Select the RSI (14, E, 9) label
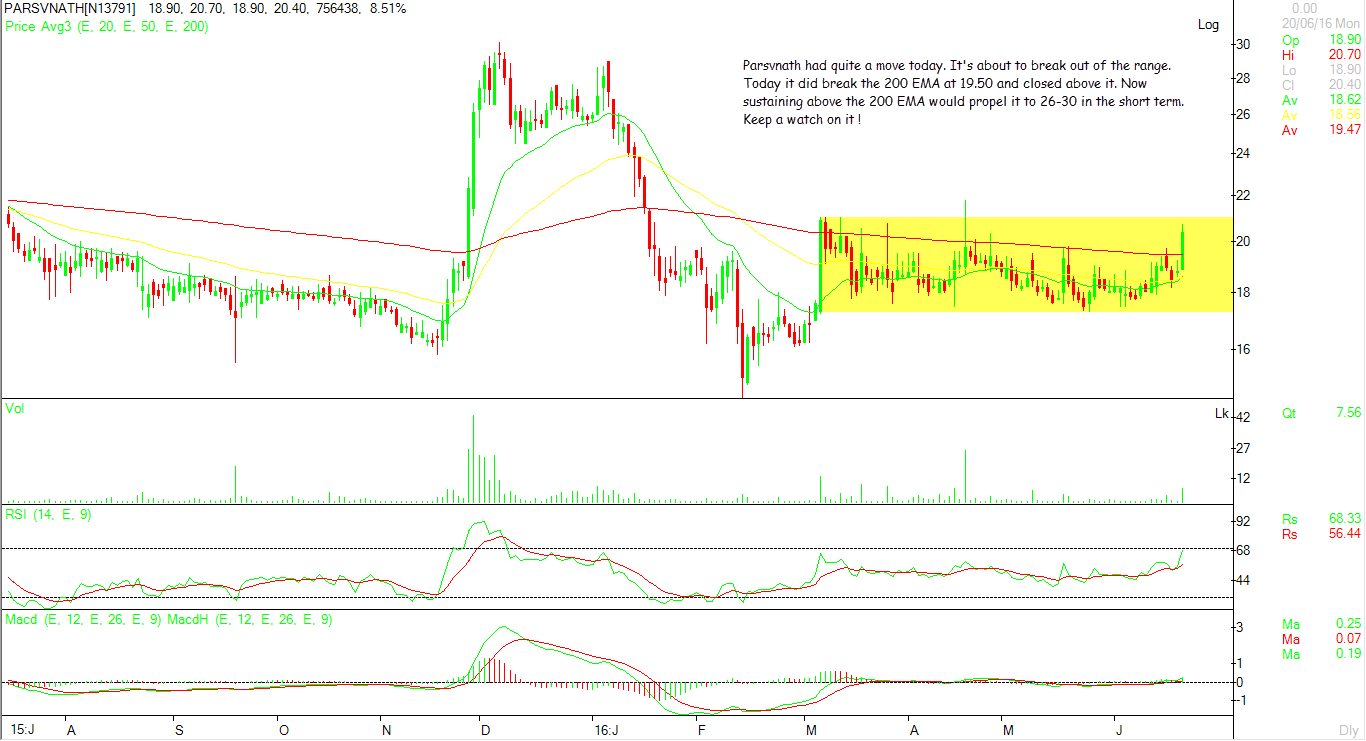1366x741 pixels. click(x=49, y=514)
